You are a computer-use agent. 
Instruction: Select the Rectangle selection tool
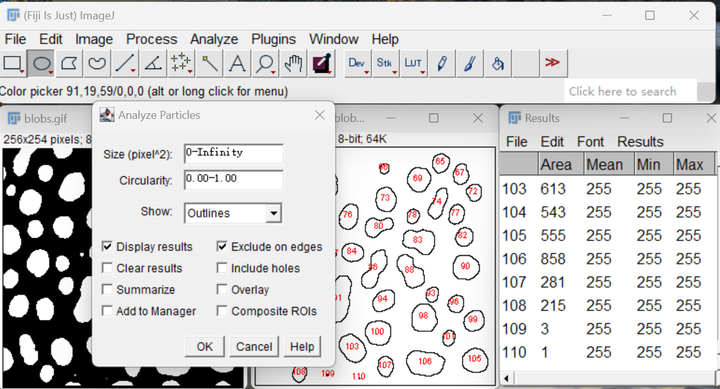(x=13, y=63)
